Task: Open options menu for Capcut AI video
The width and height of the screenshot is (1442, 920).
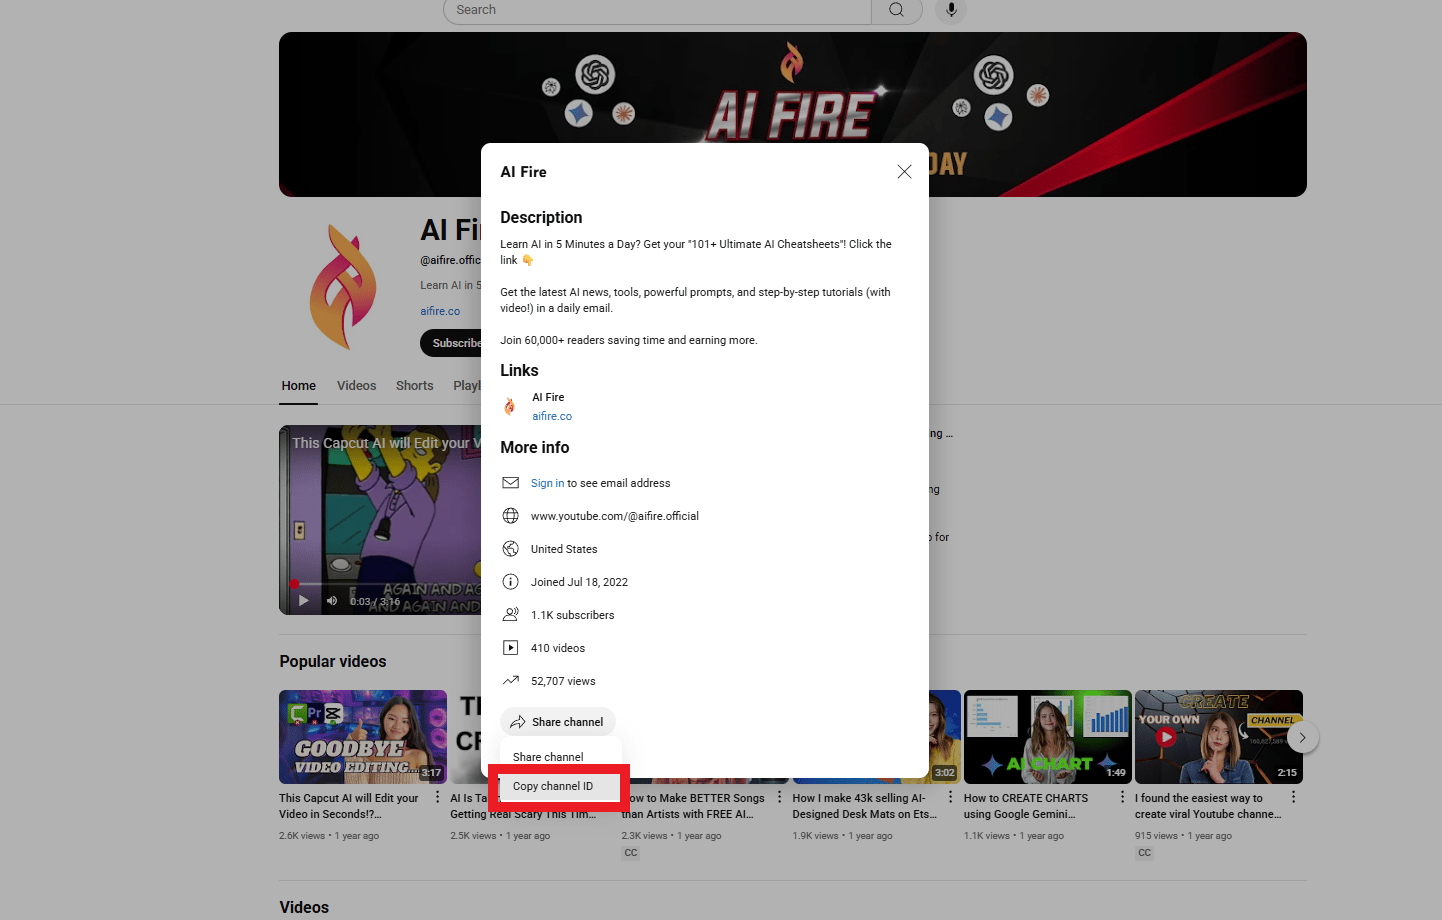Action: [437, 797]
